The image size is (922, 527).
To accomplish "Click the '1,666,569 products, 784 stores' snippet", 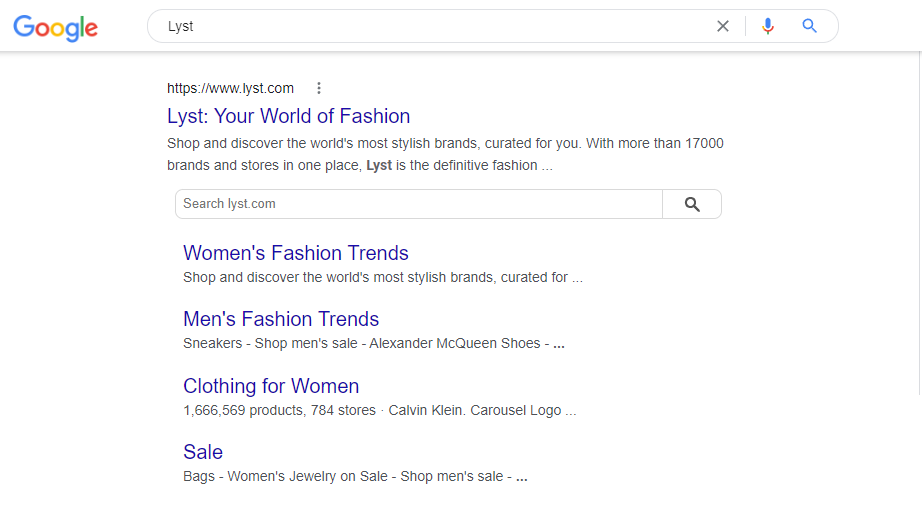I will click(379, 410).
